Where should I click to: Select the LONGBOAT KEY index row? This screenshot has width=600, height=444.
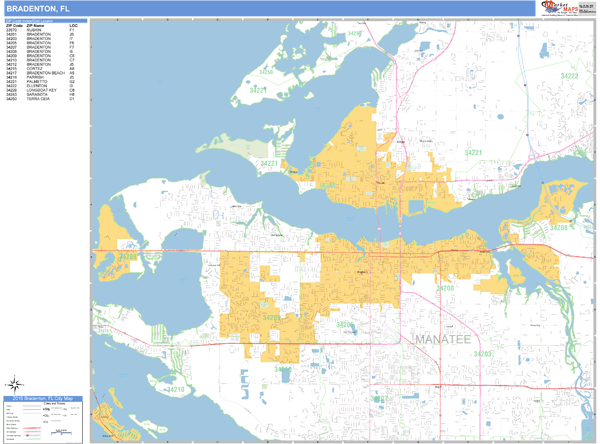point(40,90)
